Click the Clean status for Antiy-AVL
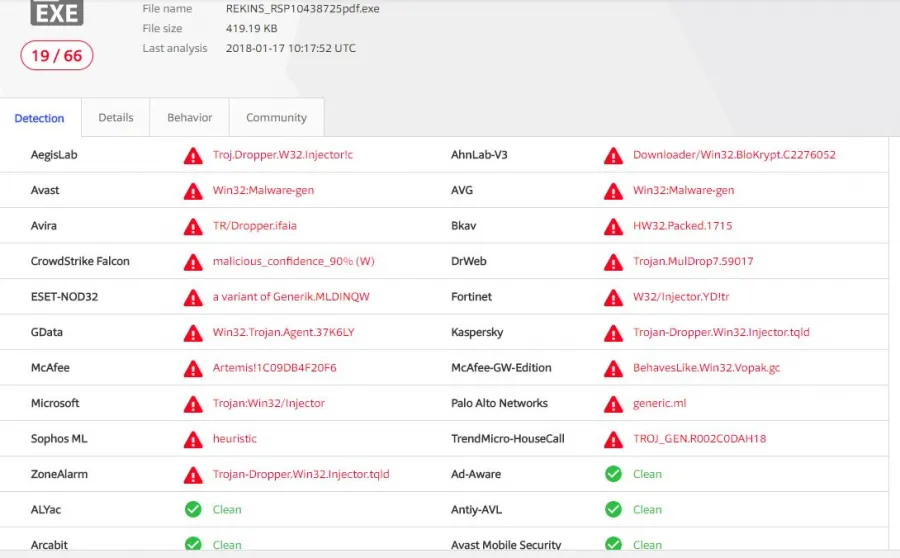This screenshot has width=900, height=558. click(647, 510)
